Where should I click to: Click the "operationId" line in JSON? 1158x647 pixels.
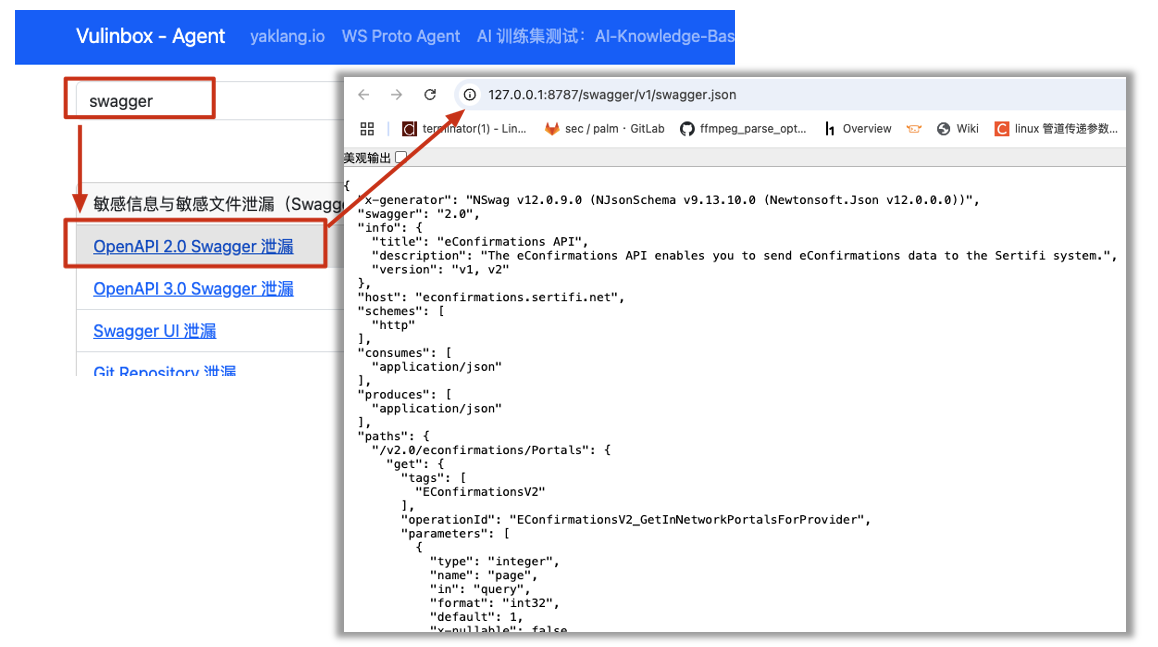(x=636, y=520)
